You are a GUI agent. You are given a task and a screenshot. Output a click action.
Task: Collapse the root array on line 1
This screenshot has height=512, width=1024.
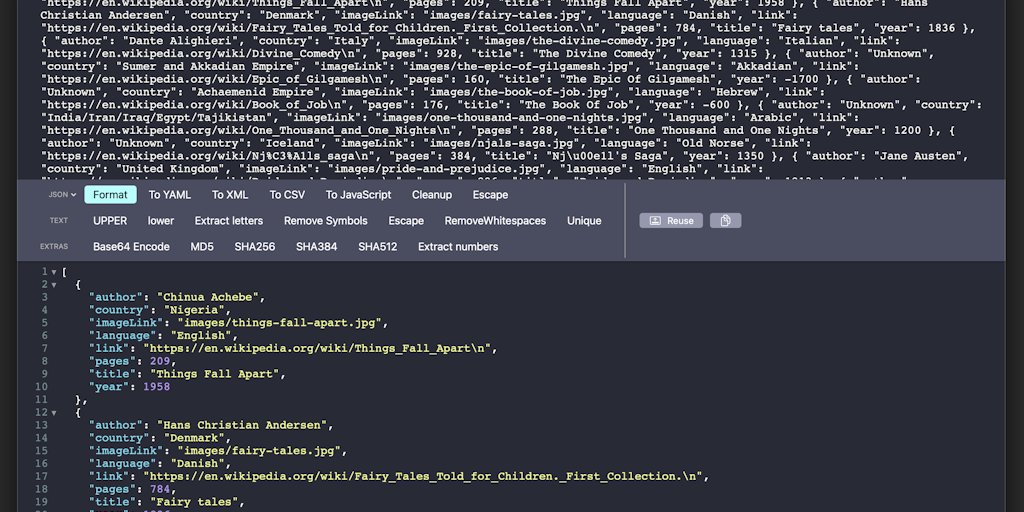tap(54, 272)
